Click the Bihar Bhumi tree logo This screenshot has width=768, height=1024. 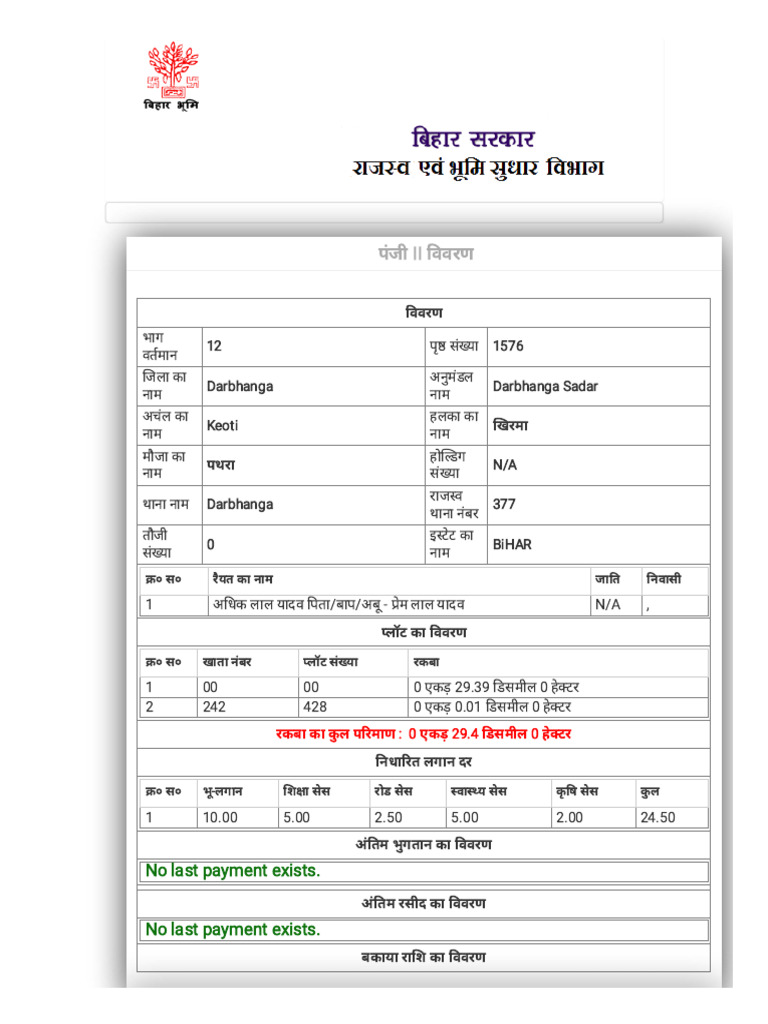[x=172, y=76]
